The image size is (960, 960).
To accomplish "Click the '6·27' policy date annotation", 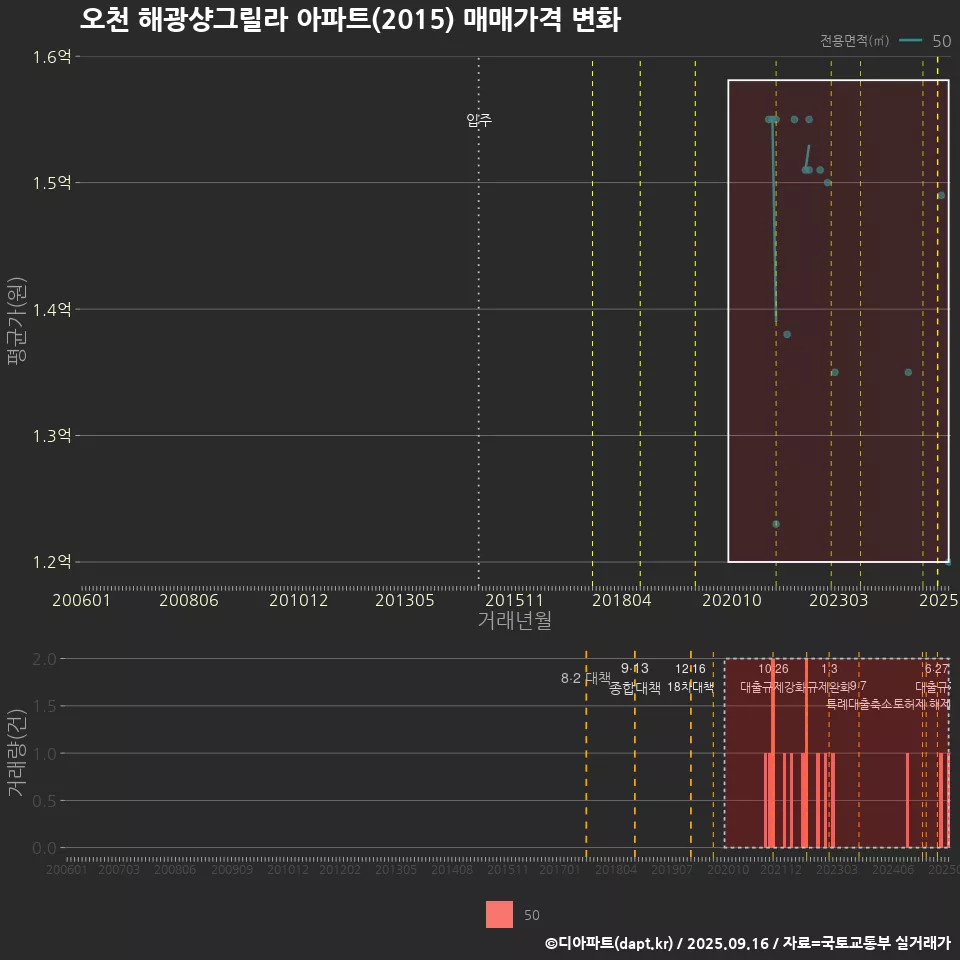I will (x=937, y=669).
